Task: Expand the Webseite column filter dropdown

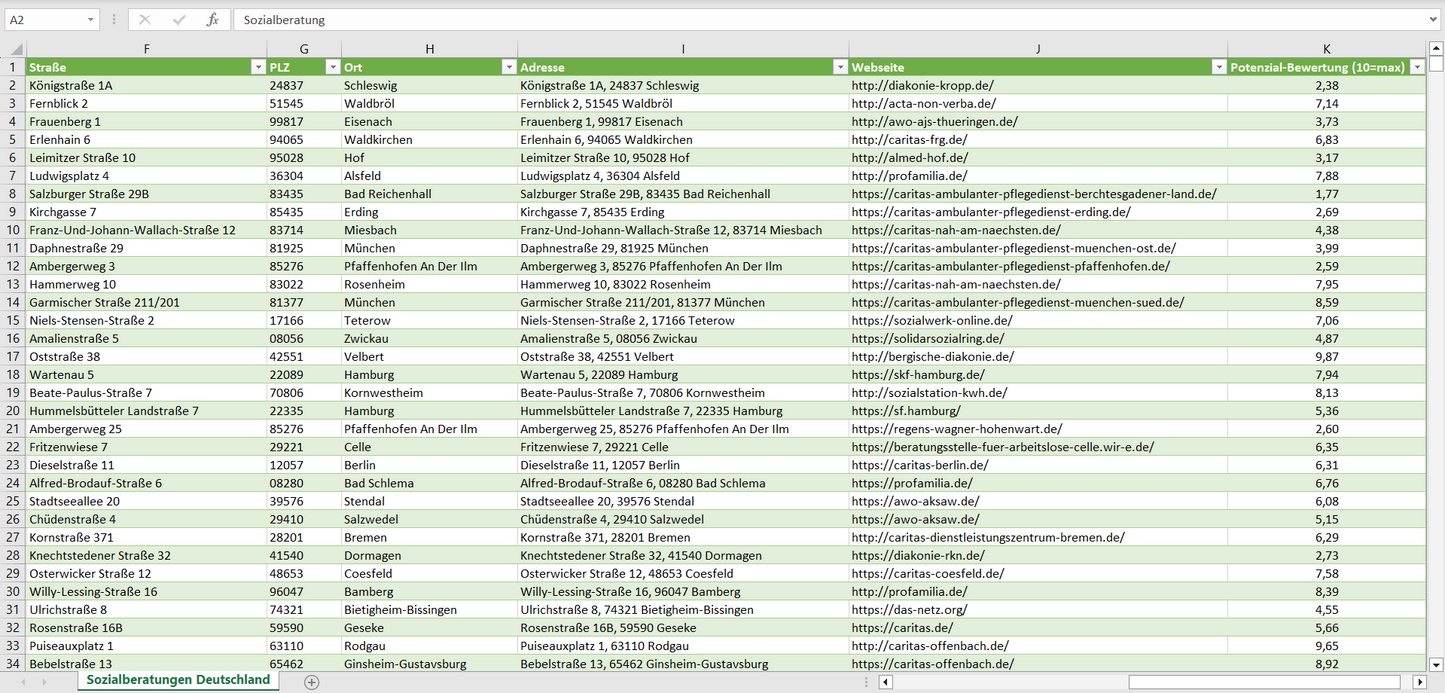Action: (1218, 67)
